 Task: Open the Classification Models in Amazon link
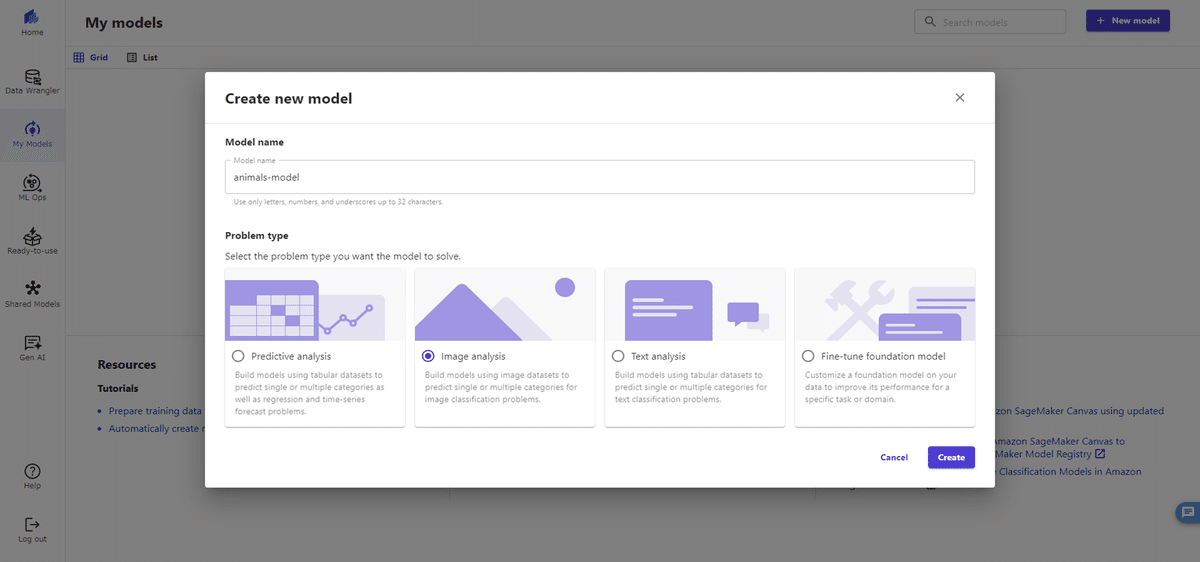click(1068, 471)
